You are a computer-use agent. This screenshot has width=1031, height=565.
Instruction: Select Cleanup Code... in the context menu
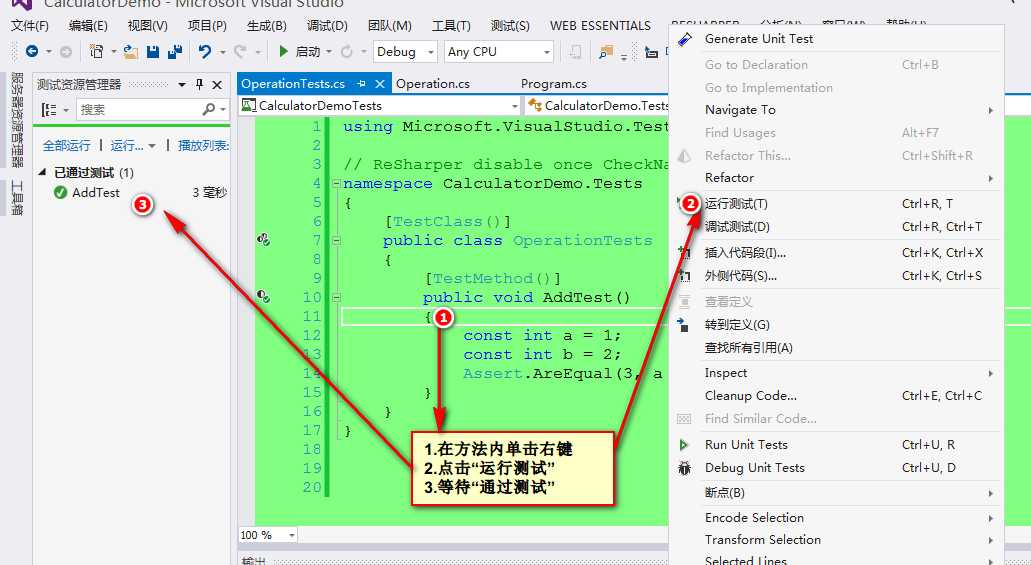(x=836, y=396)
